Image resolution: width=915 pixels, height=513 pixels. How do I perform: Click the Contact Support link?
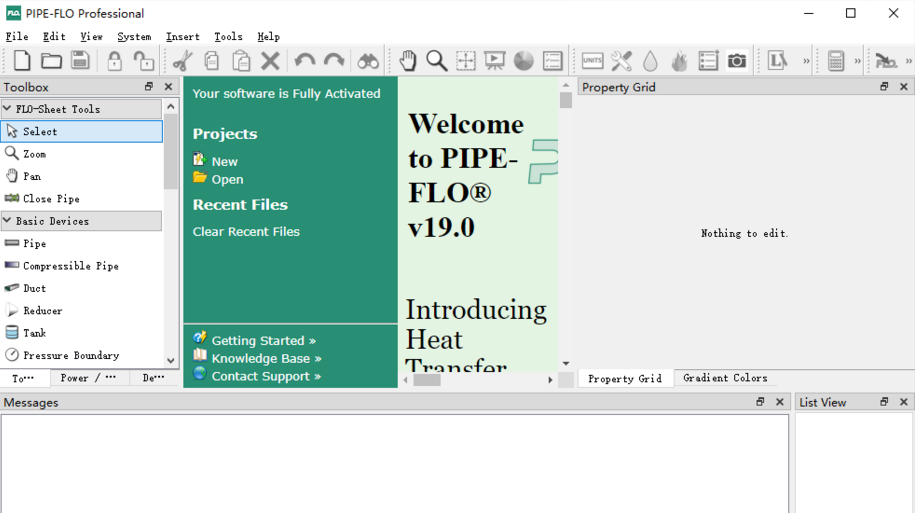266,376
